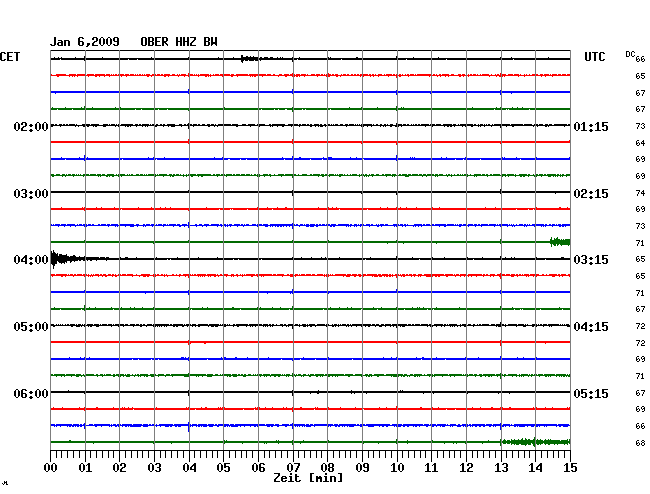
Task: Click the 03 minute axis label
Action: point(154,467)
